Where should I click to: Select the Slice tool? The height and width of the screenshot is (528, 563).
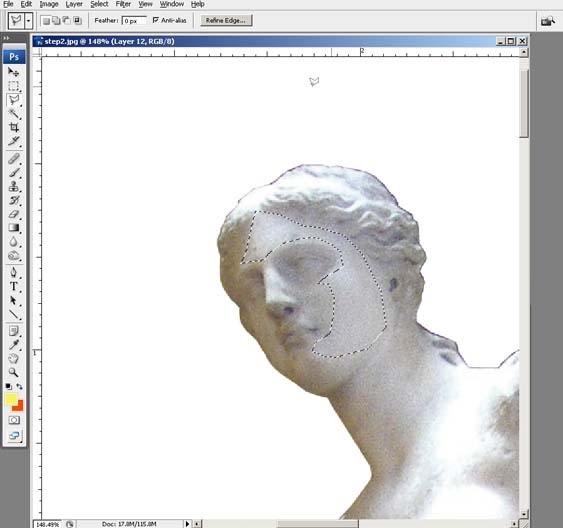tap(14, 141)
